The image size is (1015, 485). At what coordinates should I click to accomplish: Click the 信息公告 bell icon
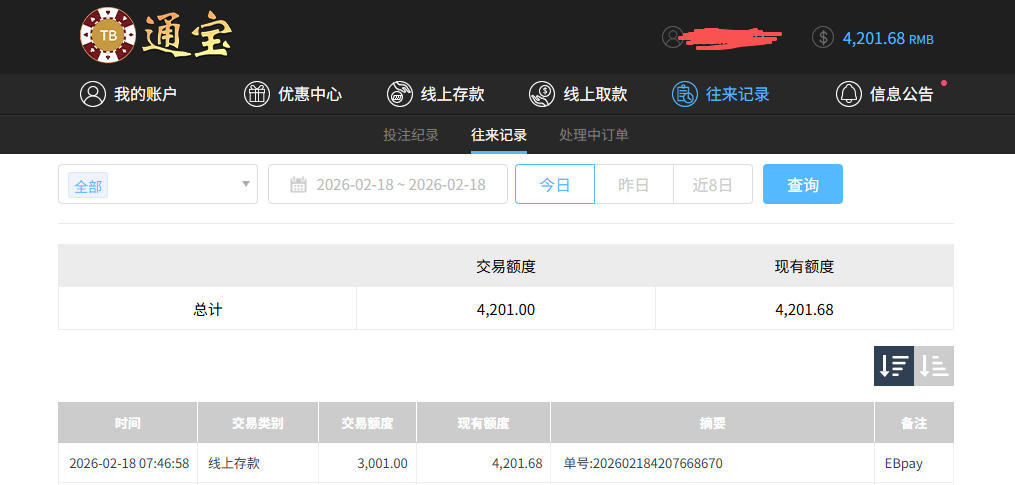(848, 94)
